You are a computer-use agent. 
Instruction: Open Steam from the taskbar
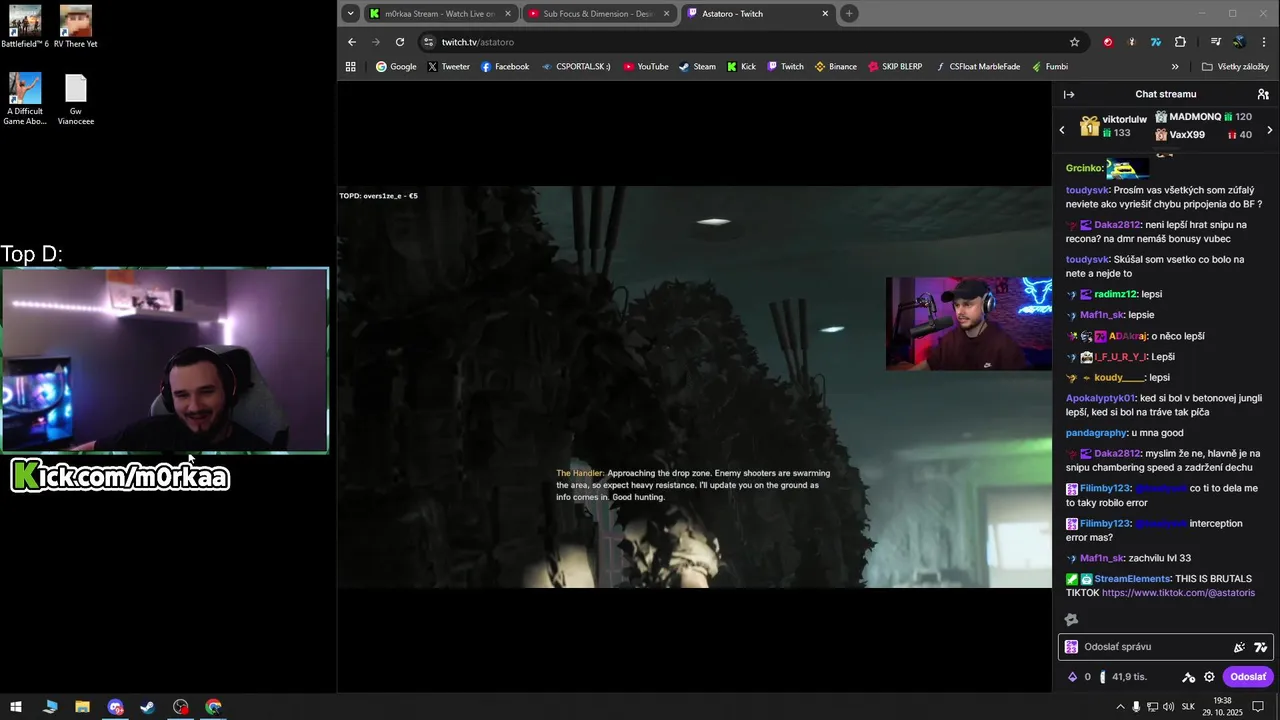147,707
